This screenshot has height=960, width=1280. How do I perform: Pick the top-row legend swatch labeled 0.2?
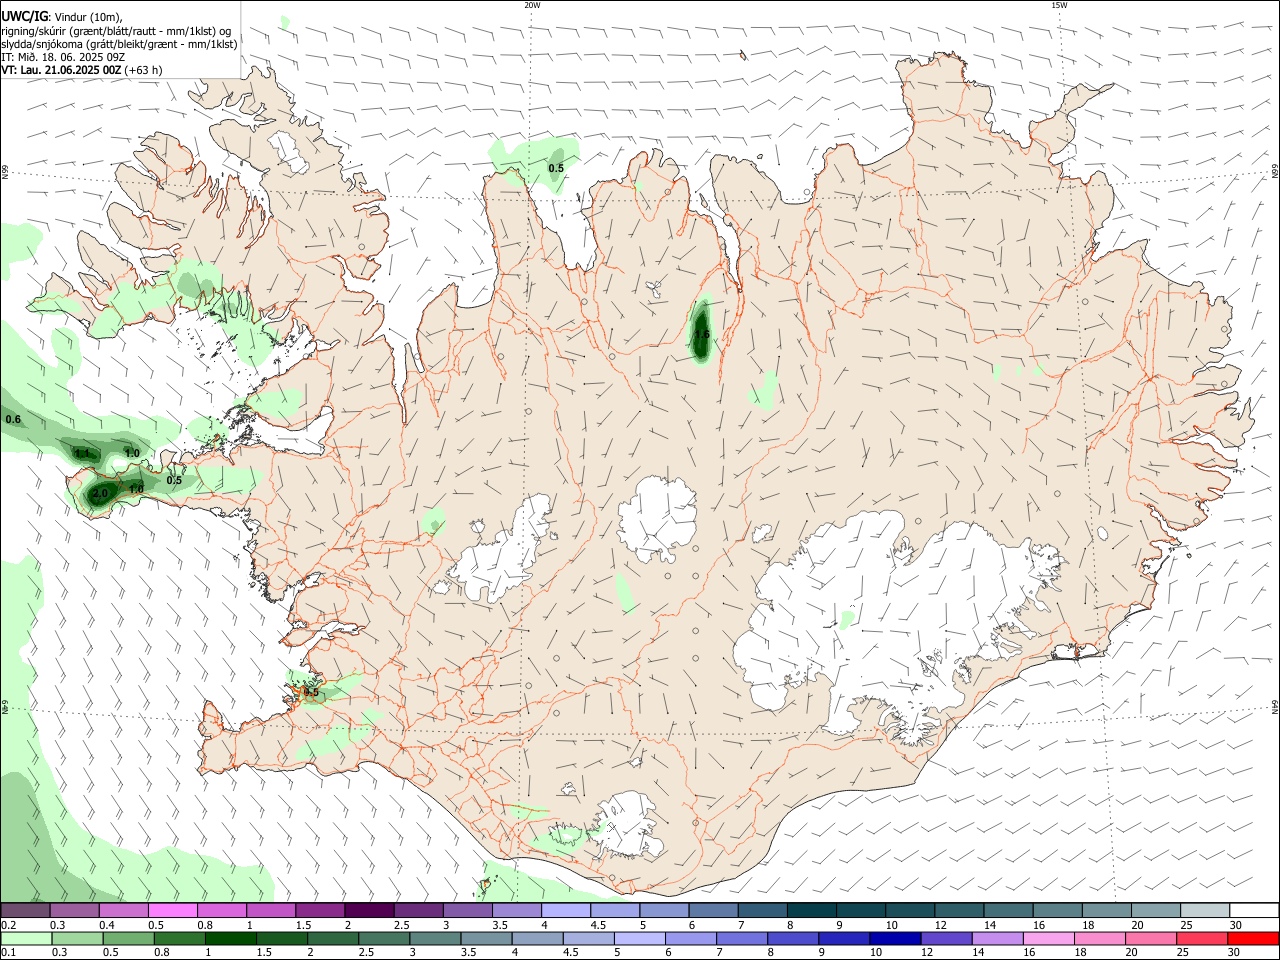pyautogui.click(x=25, y=911)
